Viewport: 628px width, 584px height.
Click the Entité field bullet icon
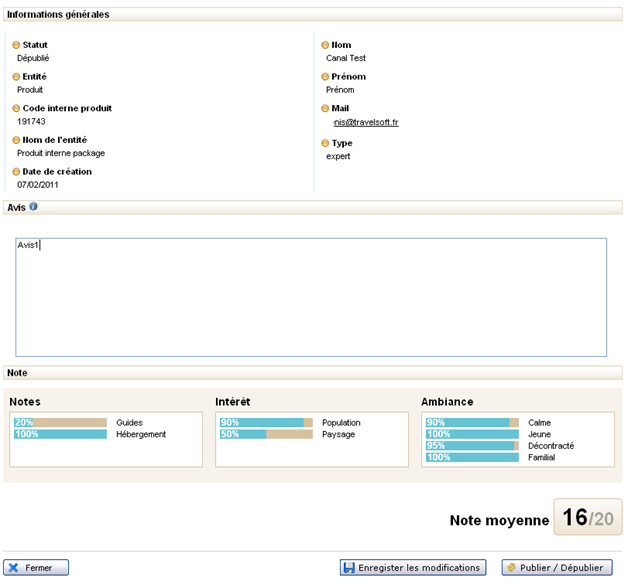(16, 77)
